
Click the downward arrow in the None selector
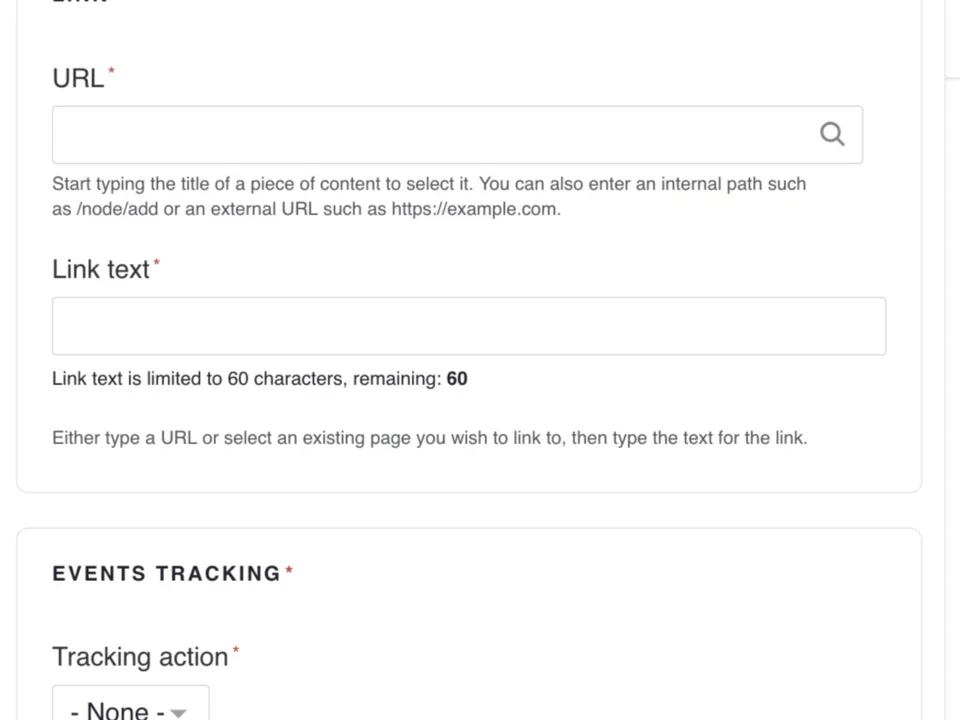(178, 711)
